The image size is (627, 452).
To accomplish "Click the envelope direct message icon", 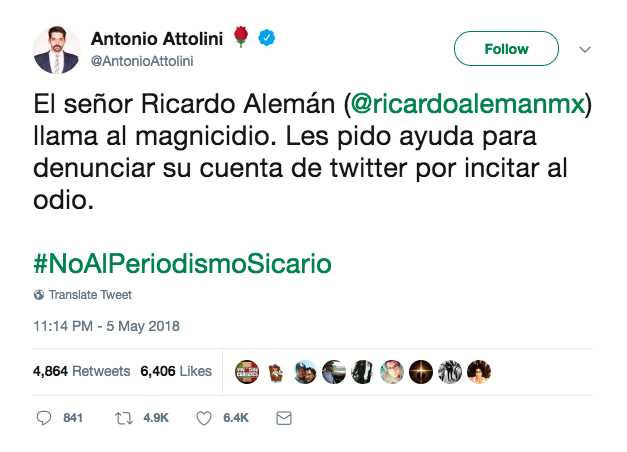I will (283, 416).
